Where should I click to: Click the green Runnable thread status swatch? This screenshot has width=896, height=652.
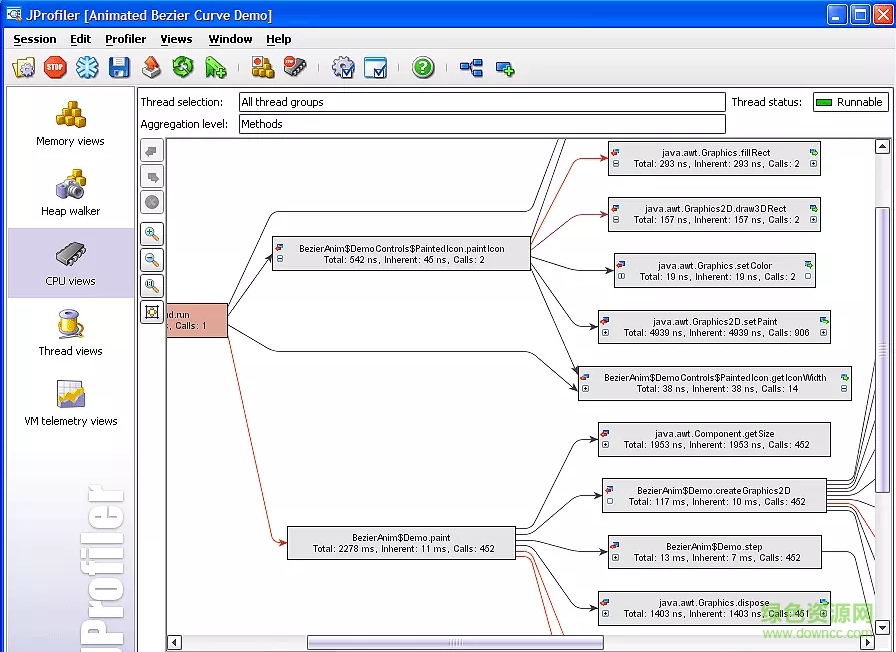click(x=823, y=102)
